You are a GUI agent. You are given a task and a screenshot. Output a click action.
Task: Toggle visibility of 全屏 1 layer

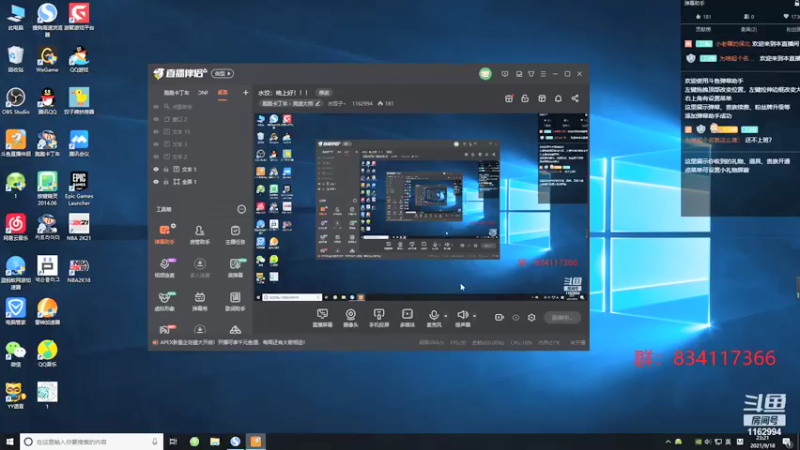click(x=156, y=182)
